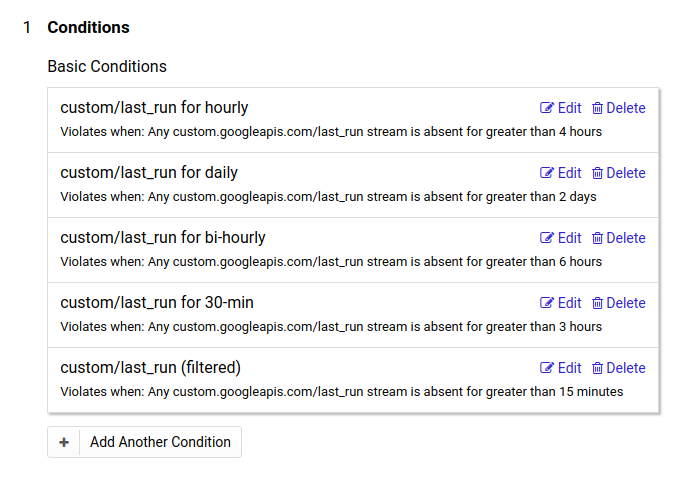This screenshot has height=478, width=698.
Task: Click the trash icon for 30-min condition
Action: point(597,303)
